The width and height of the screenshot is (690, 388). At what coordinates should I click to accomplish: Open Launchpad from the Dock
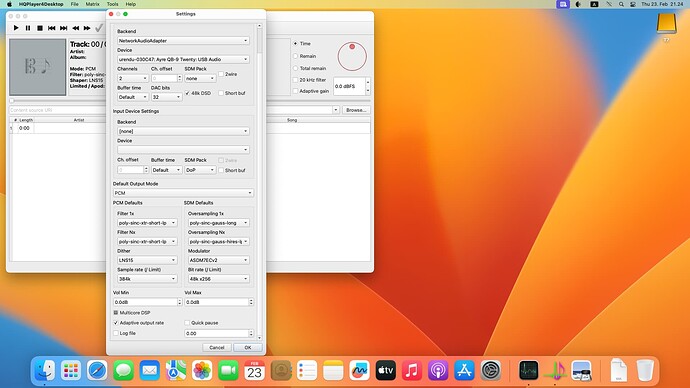71,371
